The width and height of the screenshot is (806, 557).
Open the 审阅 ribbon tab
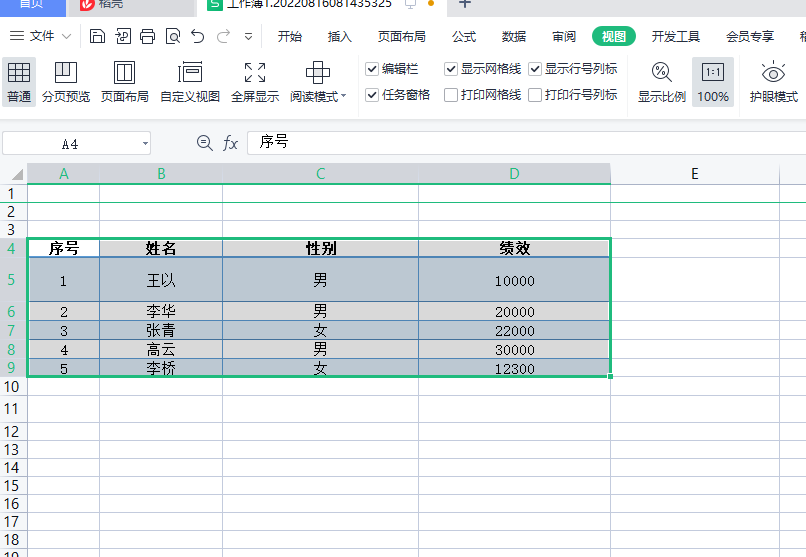click(564, 36)
